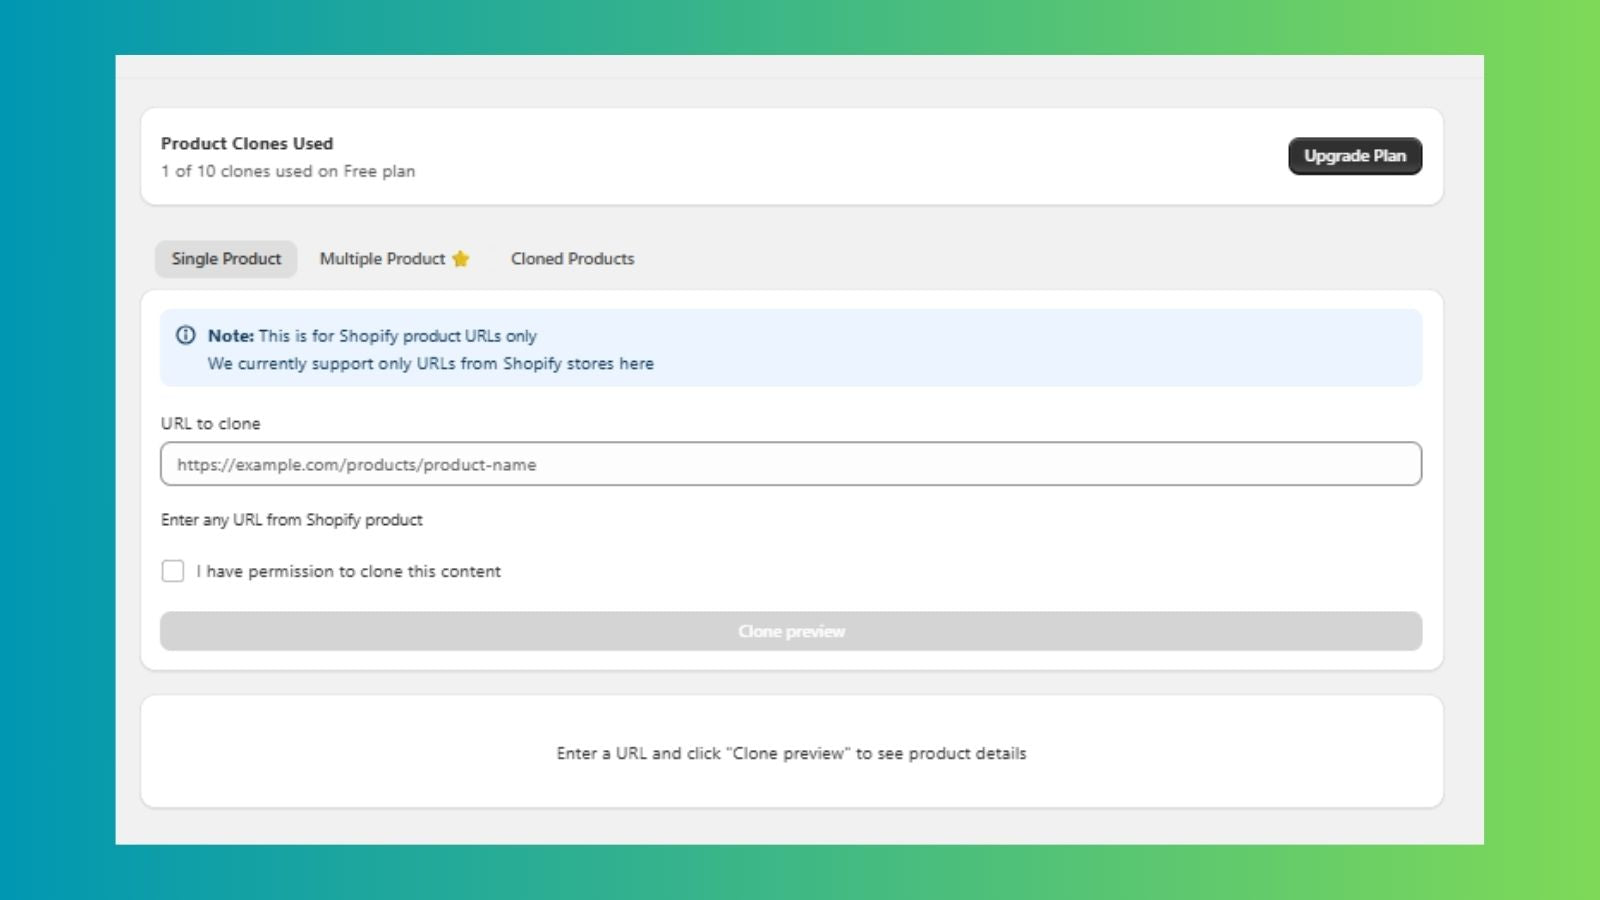Click the Product Clones Used heading
1600x900 pixels.
[246, 143]
